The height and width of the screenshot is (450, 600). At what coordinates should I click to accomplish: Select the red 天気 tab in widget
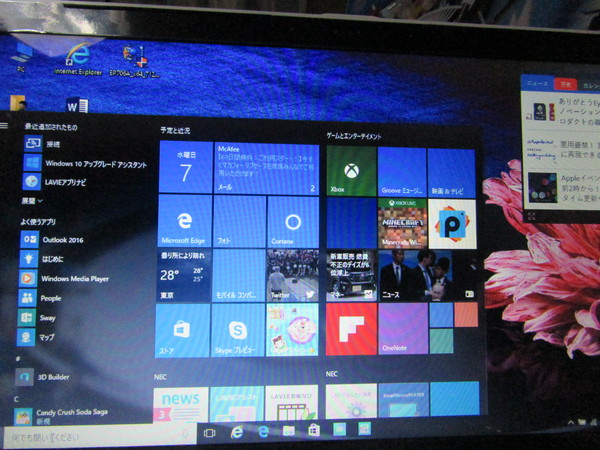pyautogui.click(x=566, y=84)
